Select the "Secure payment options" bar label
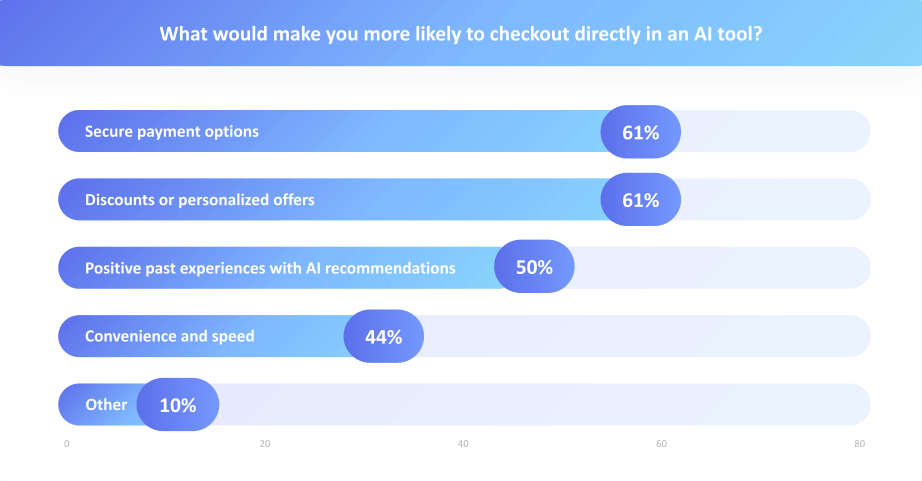 (x=172, y=131)
